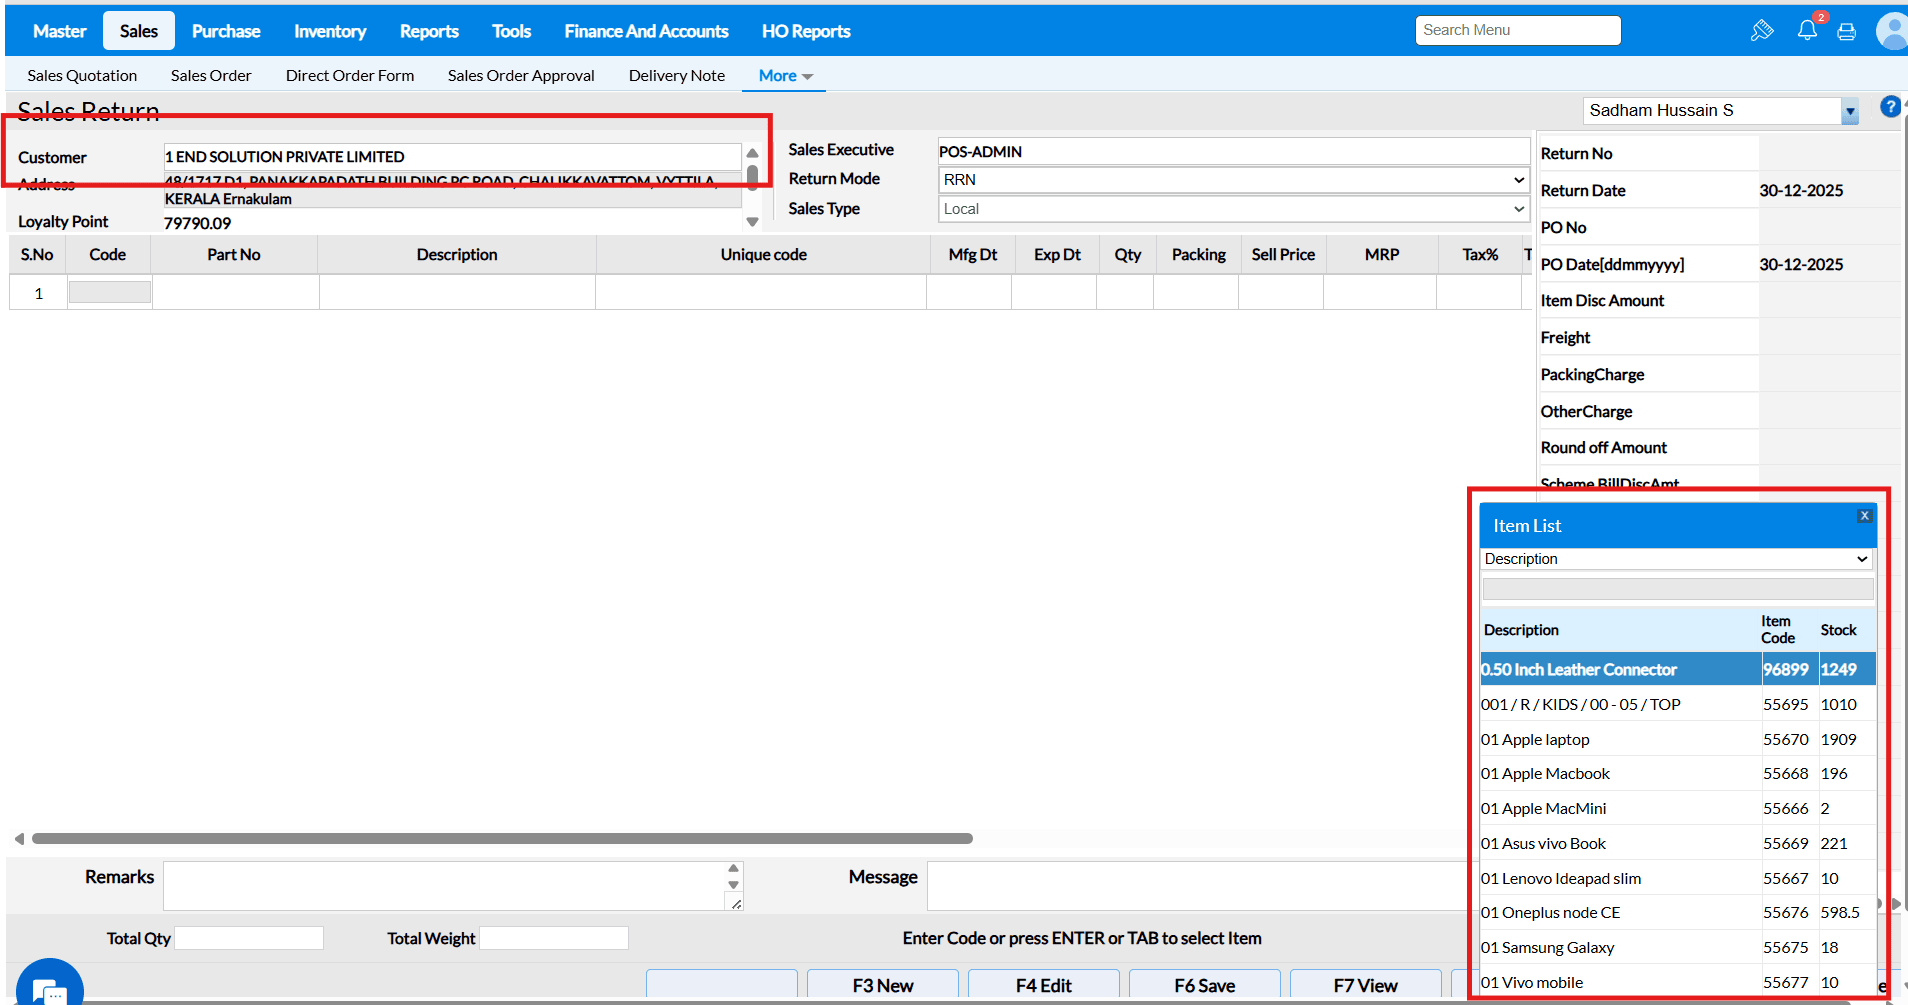Click the horizontal grid scrollbar
This screenshot has height=1005, width=1908.
502,838
